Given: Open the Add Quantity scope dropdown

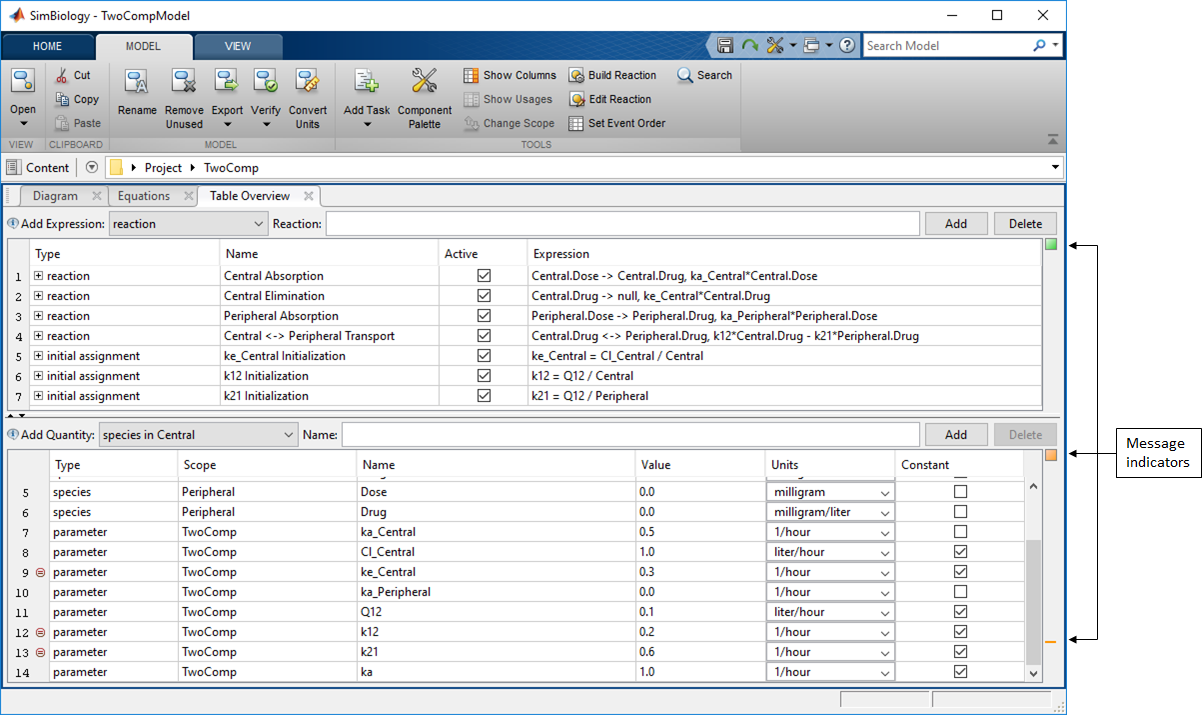Looking at the screenshot, I should click(x=199, y=435).
